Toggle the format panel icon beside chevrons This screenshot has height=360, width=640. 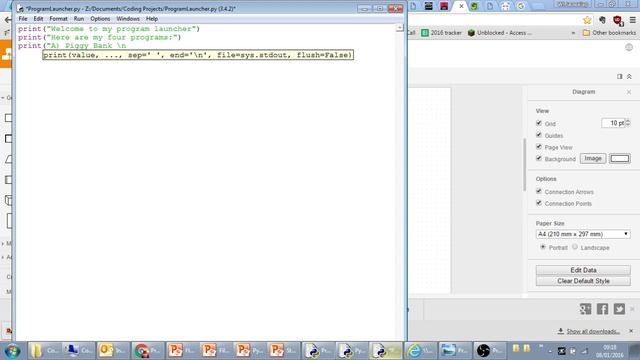(x=620, y=76)
